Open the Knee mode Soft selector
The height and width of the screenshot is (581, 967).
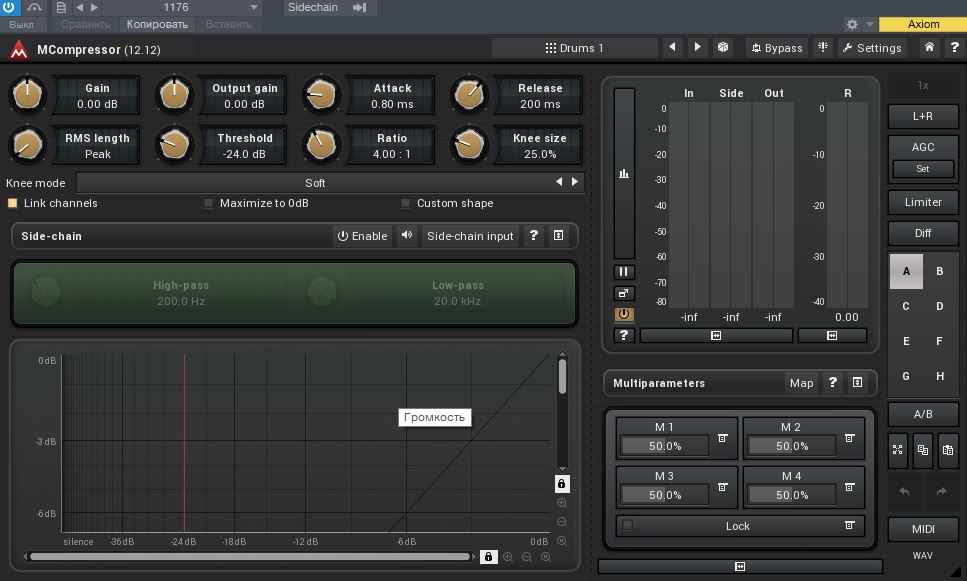pos(315,183)
